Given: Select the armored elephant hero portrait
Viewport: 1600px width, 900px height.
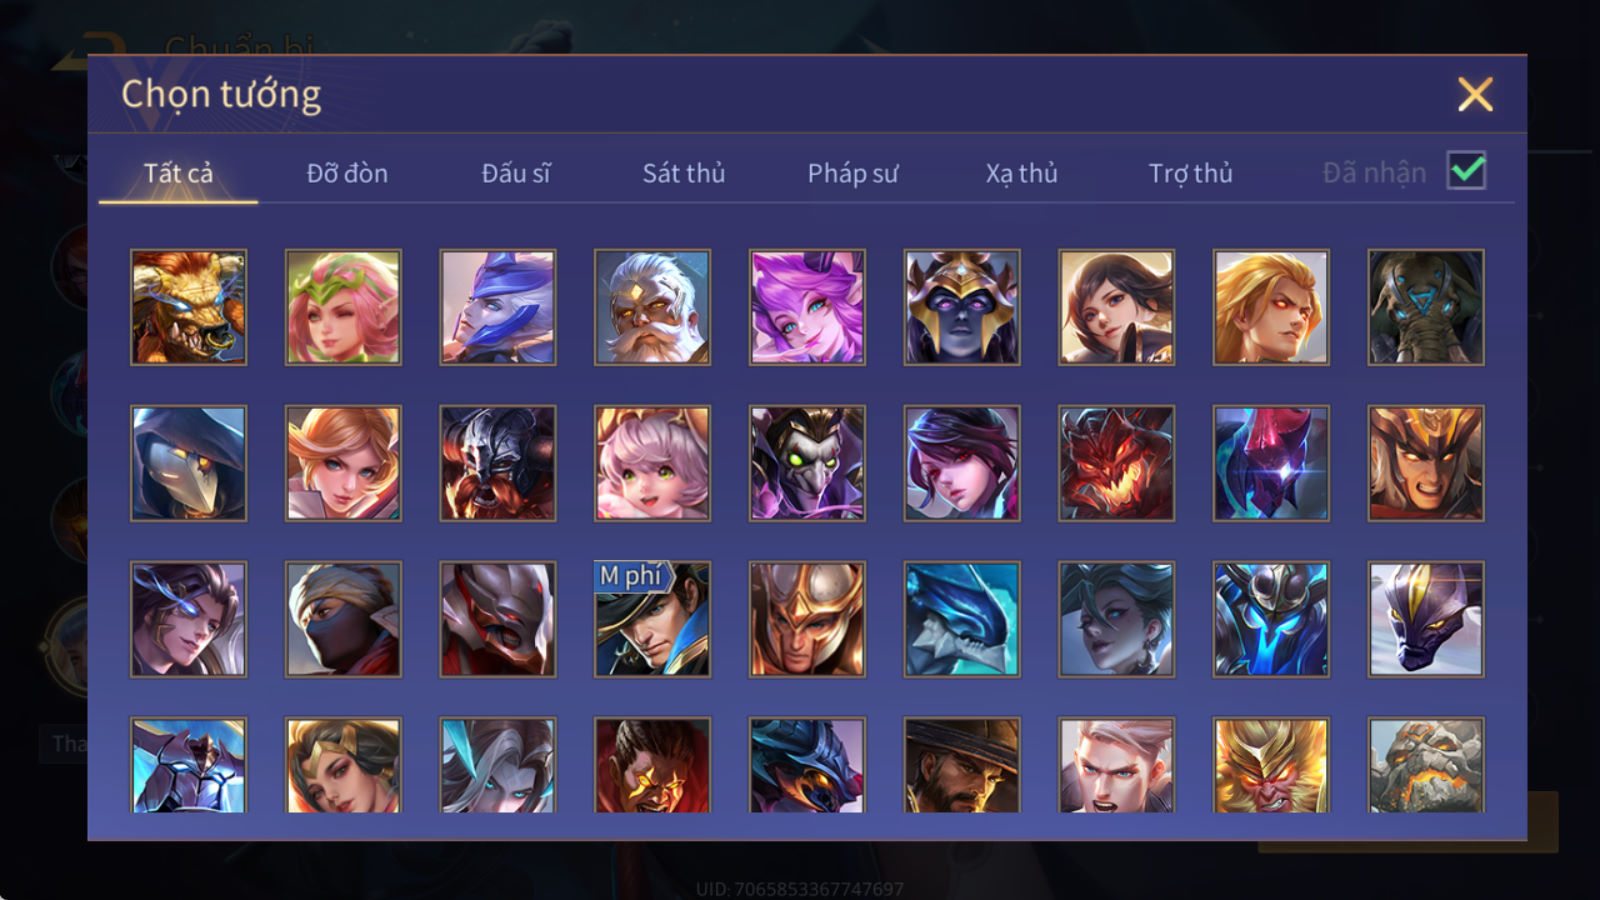Looking at the screenshot, I should (1426, 307).
